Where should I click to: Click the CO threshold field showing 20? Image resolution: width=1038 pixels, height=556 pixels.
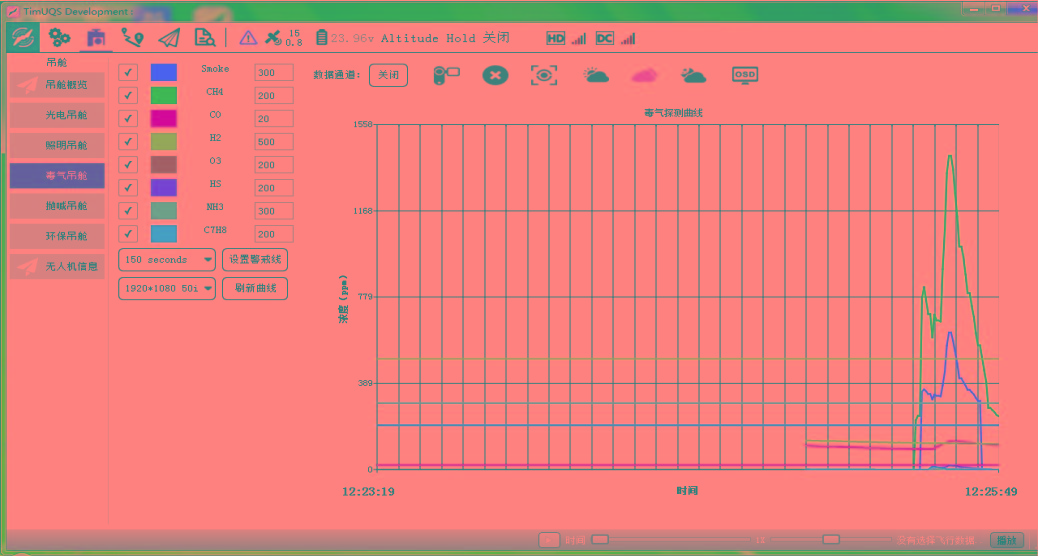click(274, 118)
